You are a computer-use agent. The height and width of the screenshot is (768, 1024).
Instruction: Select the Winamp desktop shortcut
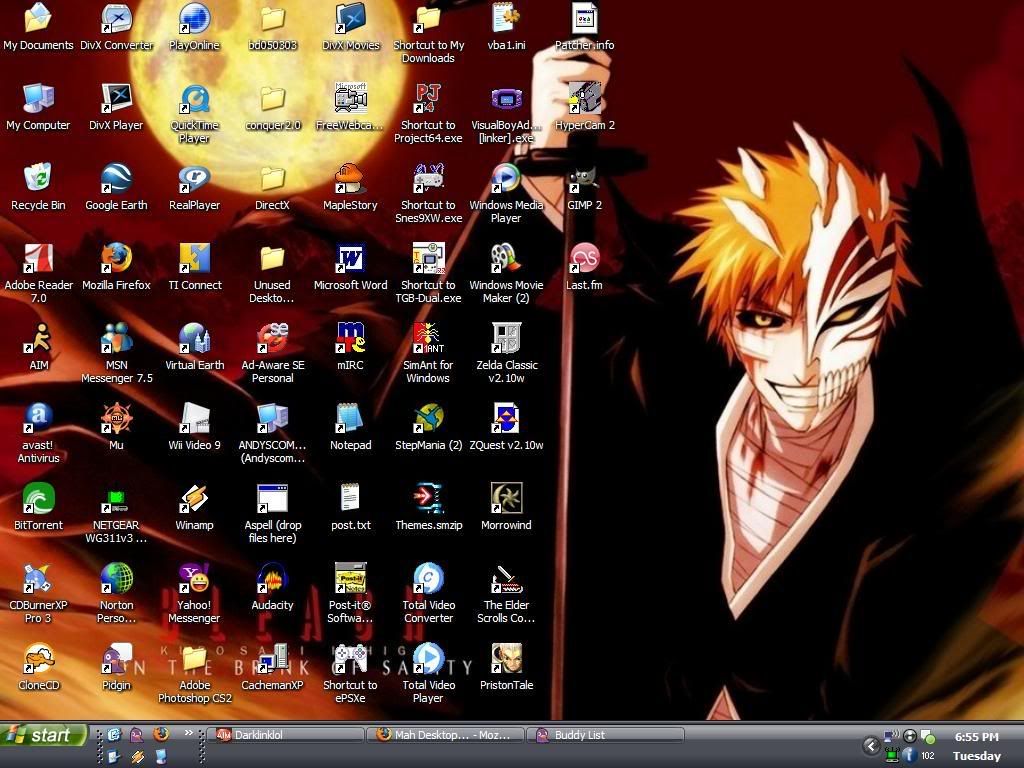(x=194, y=507)
